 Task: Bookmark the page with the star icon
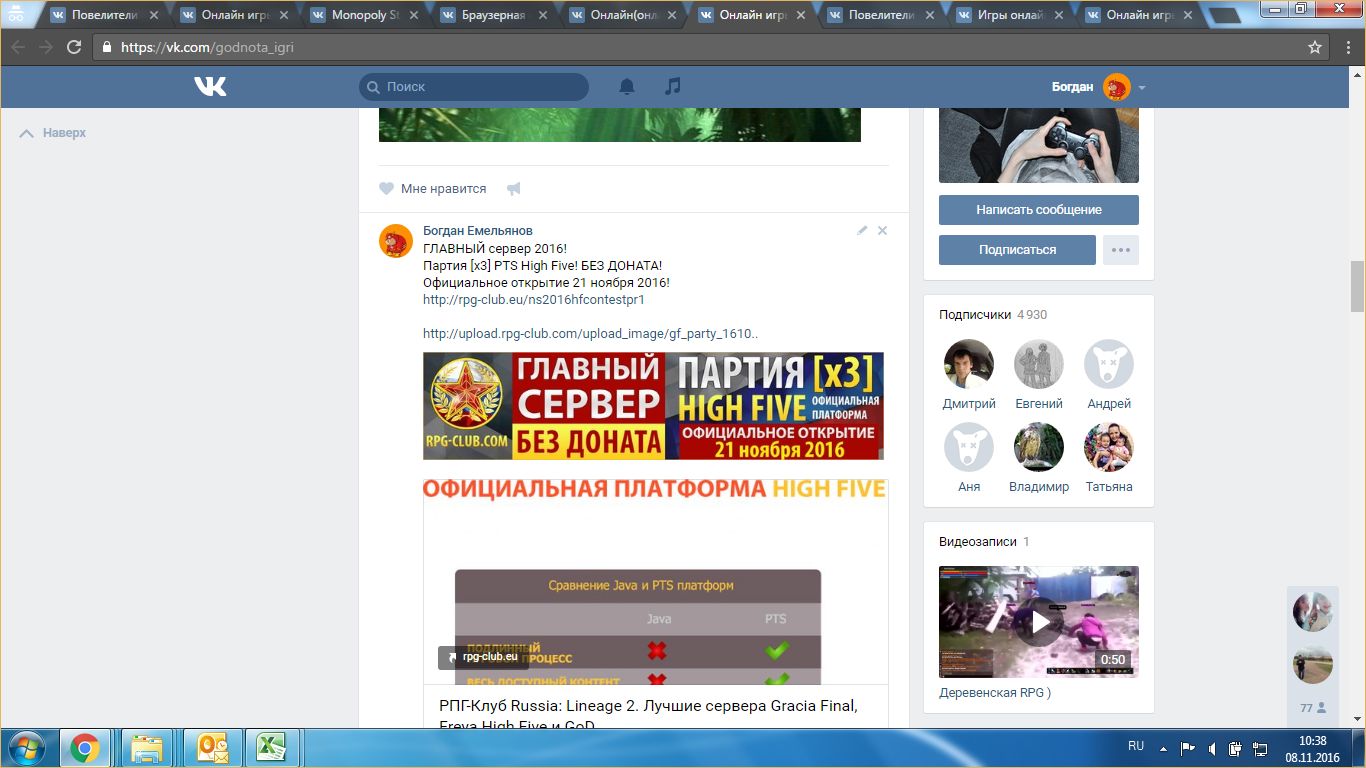pyautogui.click(x=1315, y=47)
